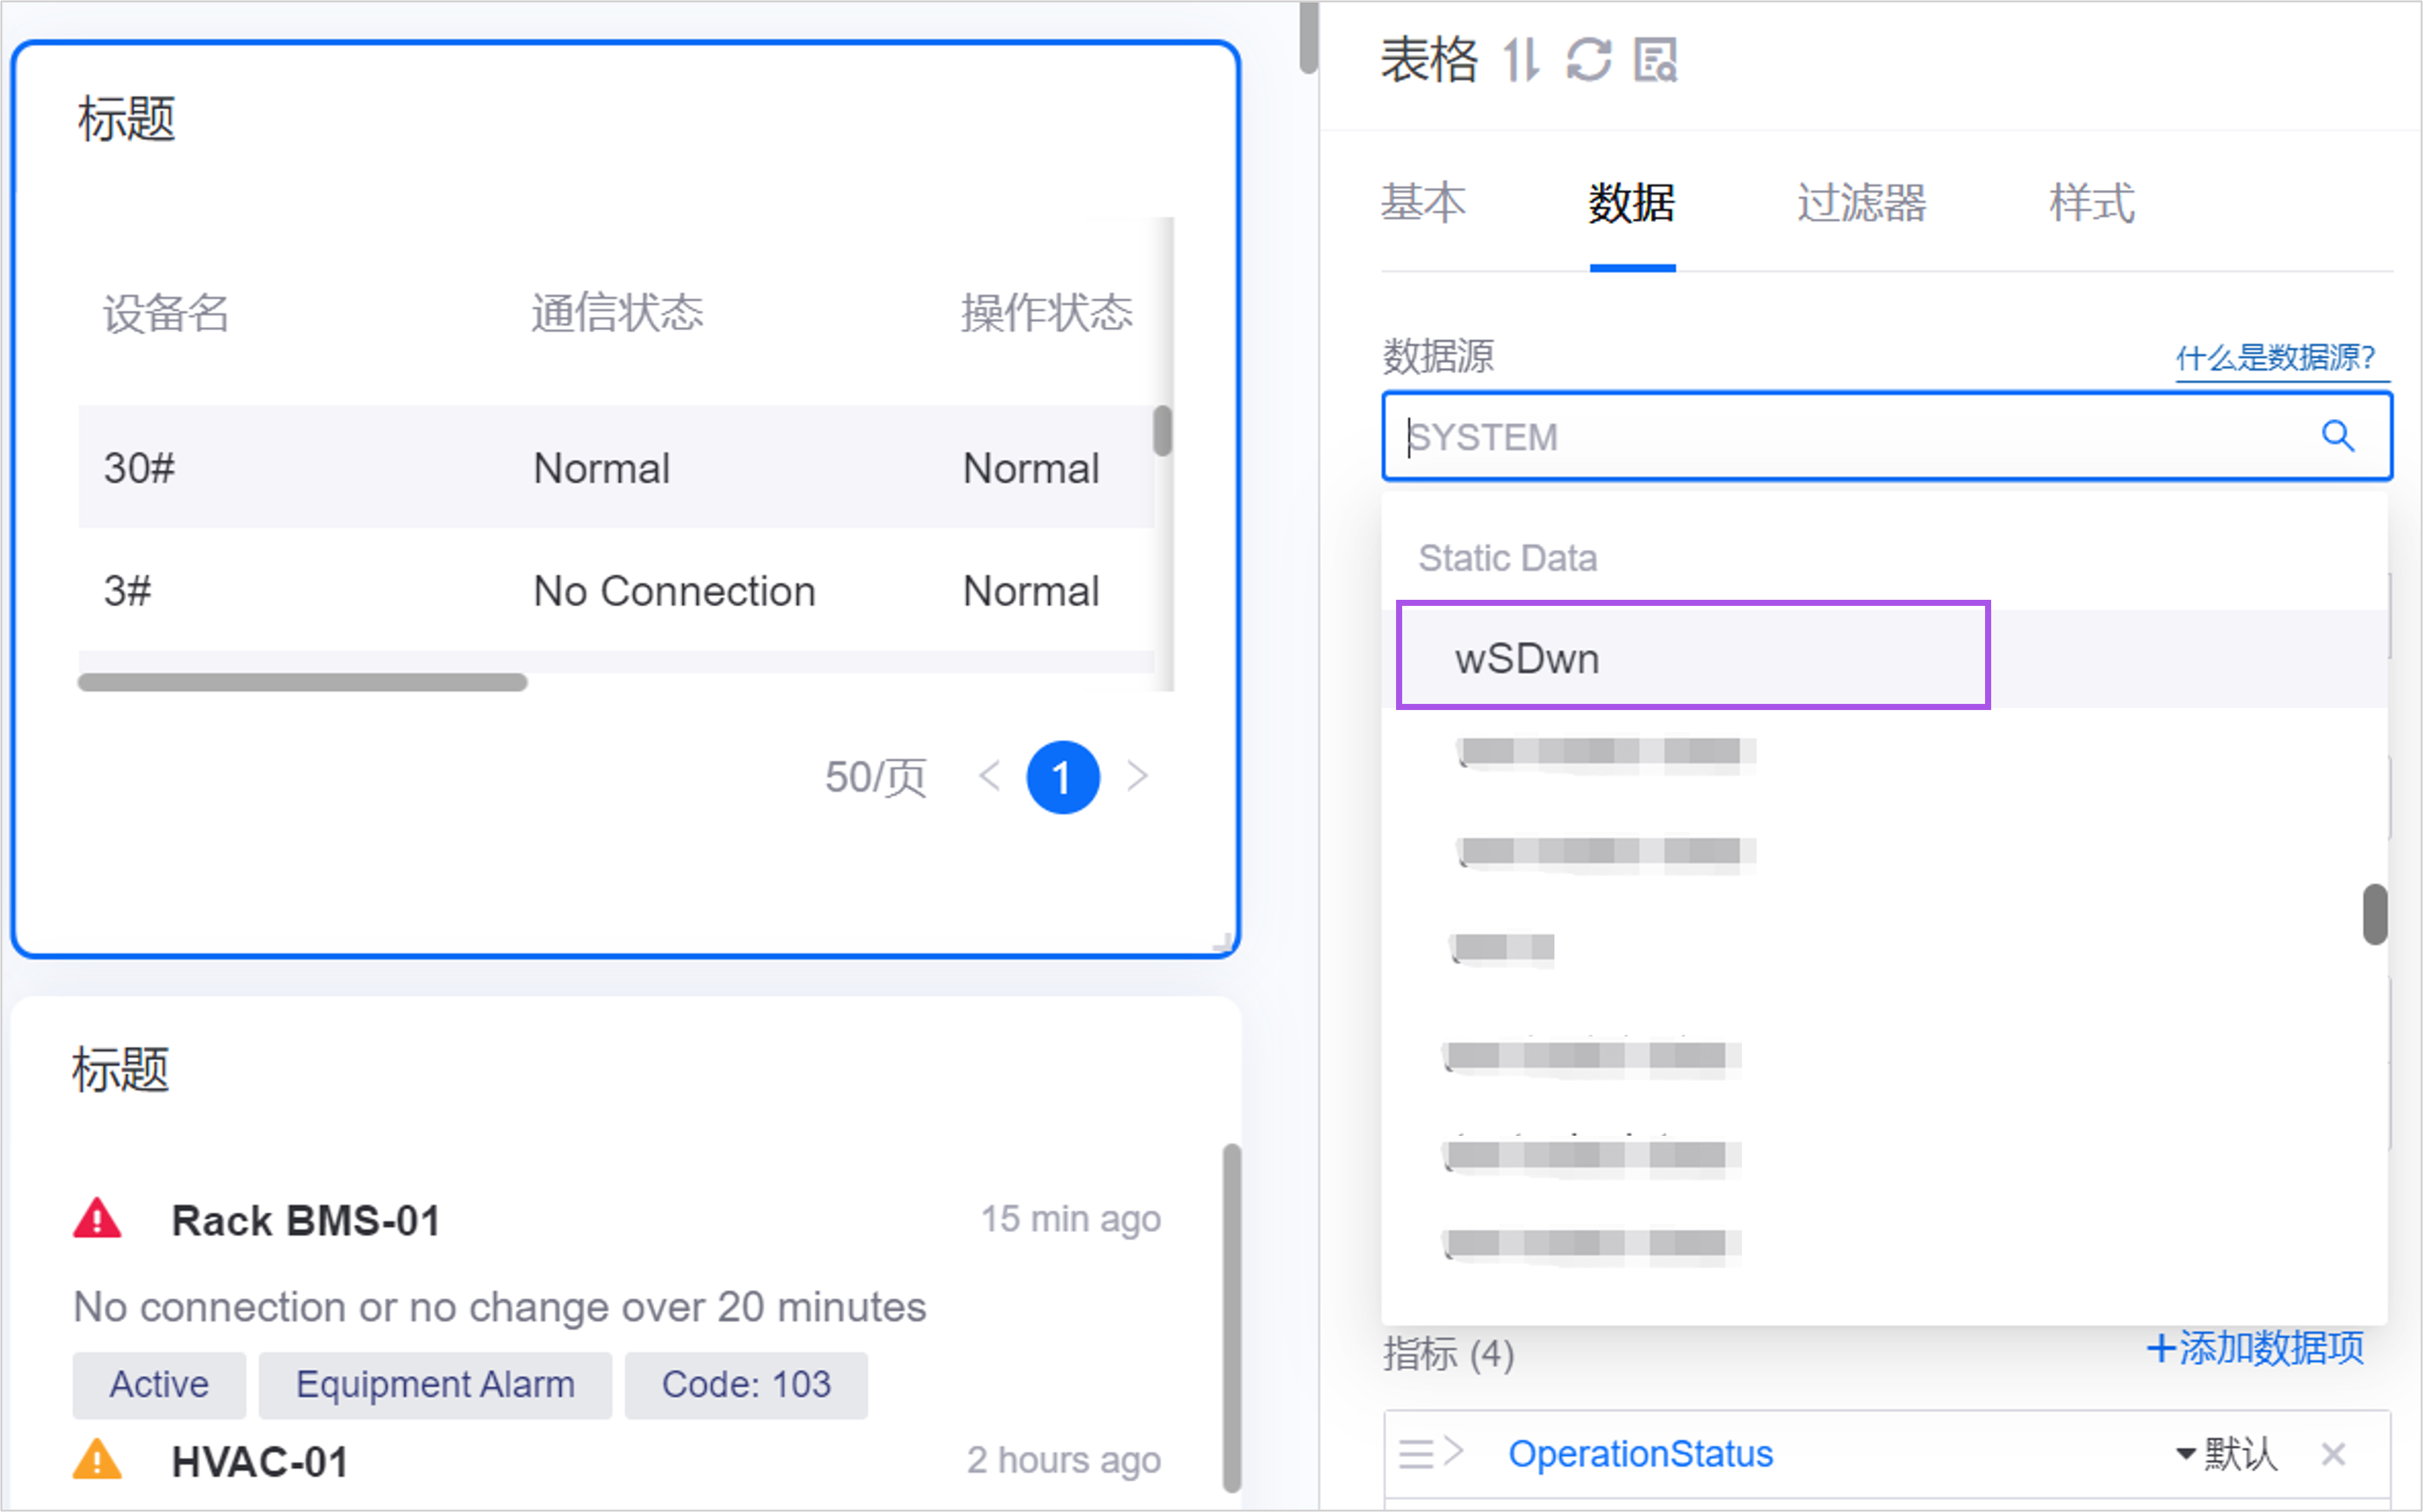Switch to the 过滤器 tab
The height and width of the screenshot is (1512, 2423).
tap(1861, 203)
